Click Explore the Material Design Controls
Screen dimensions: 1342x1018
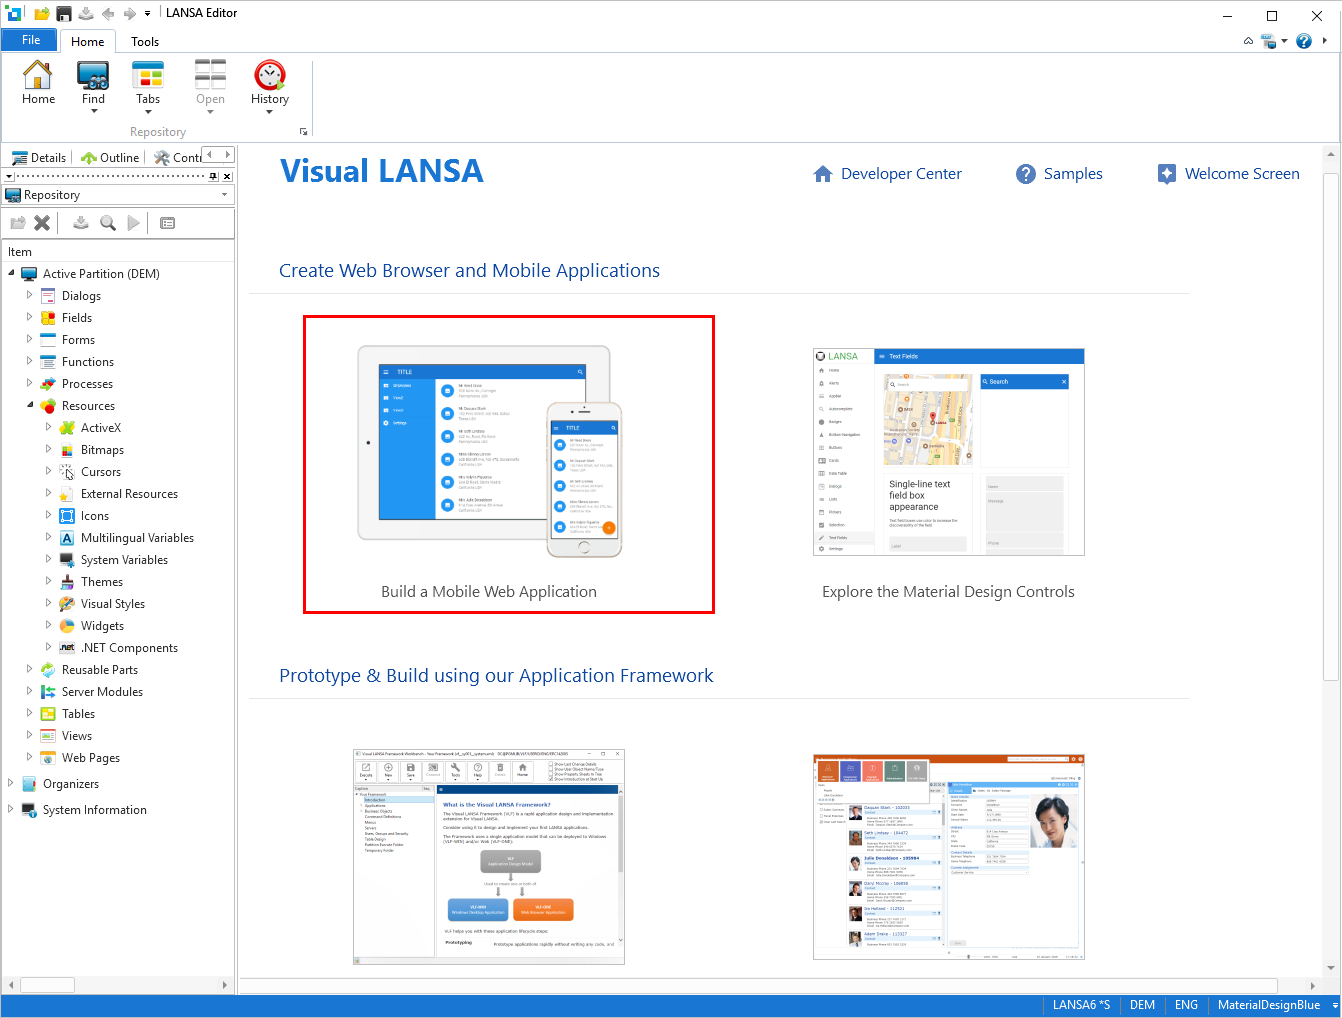pyautogui.click(x=948, y=592)
